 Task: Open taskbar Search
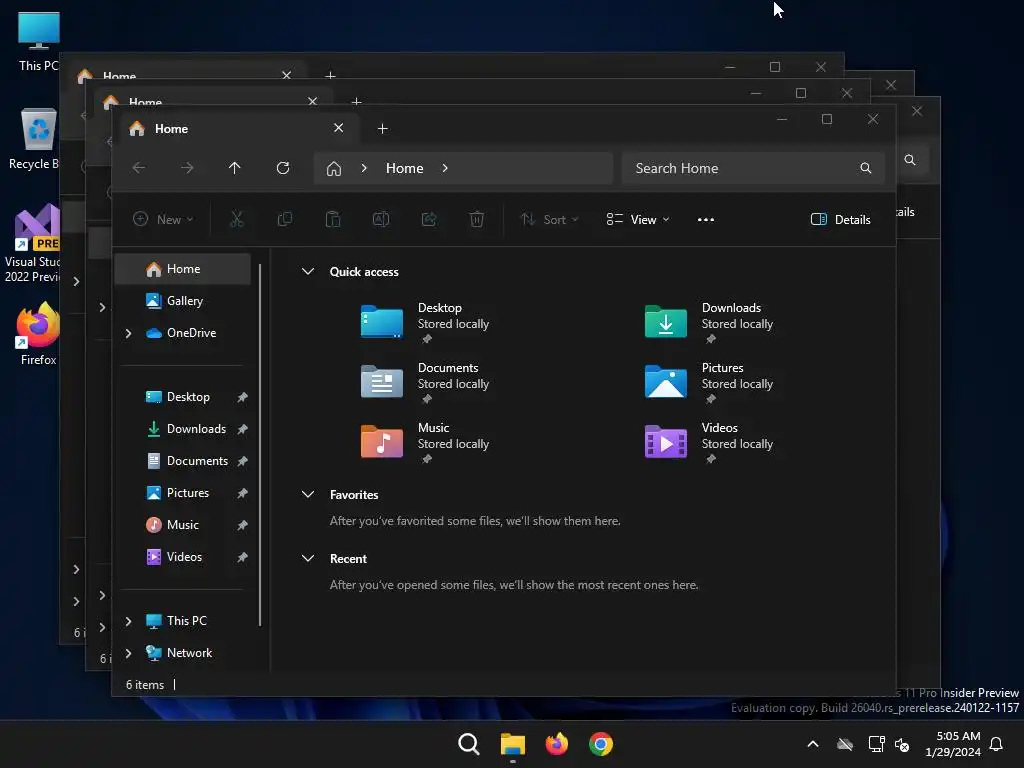pyautogui.click(x=468, y=744)
